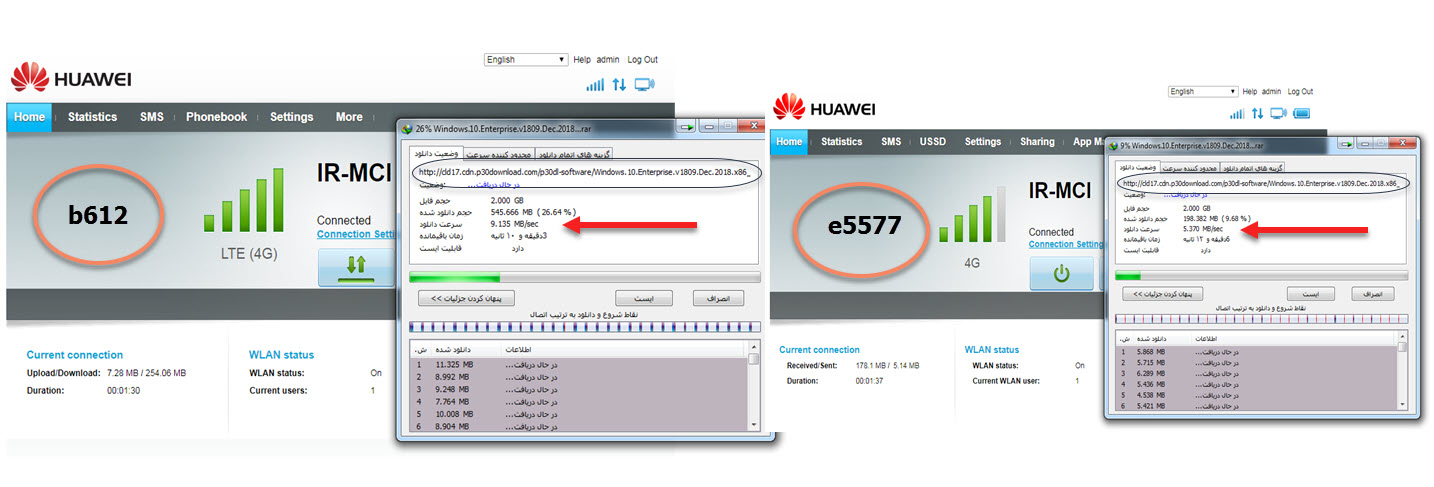Open the language dropdown on the b612 page
The height and width of the screenshot is (487, 1434).
525,60
